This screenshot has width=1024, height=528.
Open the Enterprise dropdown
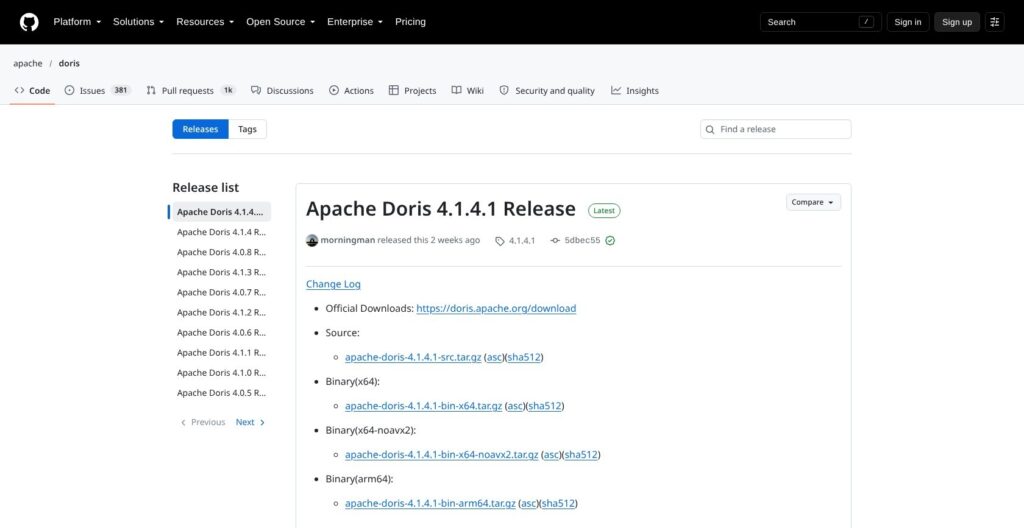click(355, 22)
